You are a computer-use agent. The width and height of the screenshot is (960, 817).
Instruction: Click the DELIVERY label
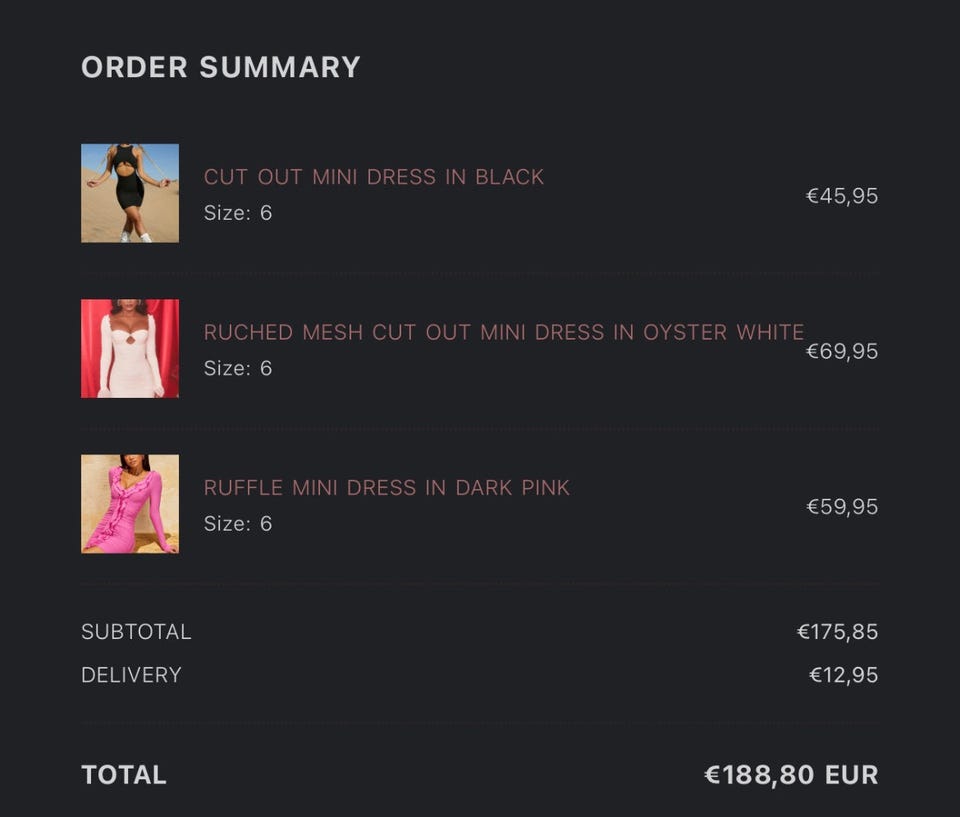click(131, 675)
